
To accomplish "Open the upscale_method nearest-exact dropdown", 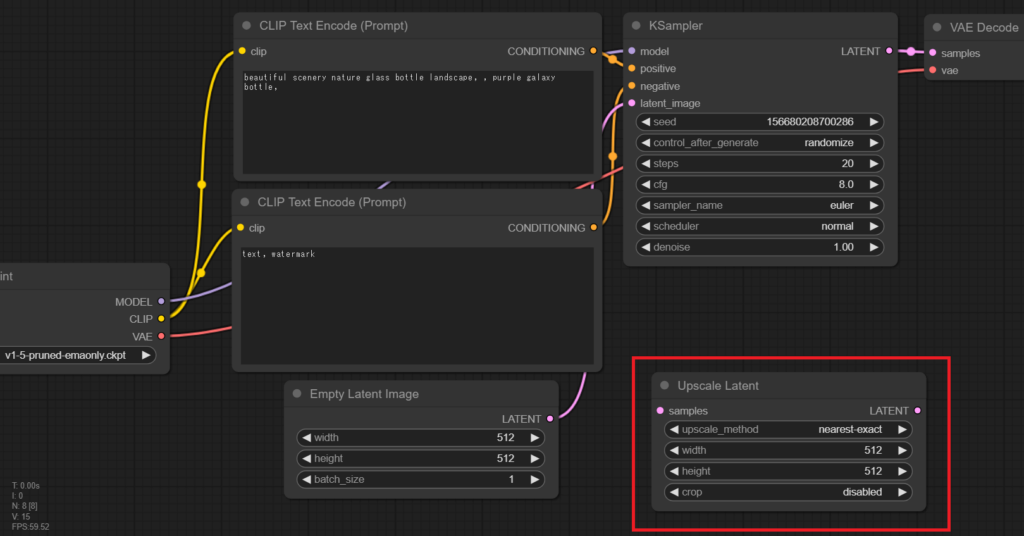I will coord(787,430).
